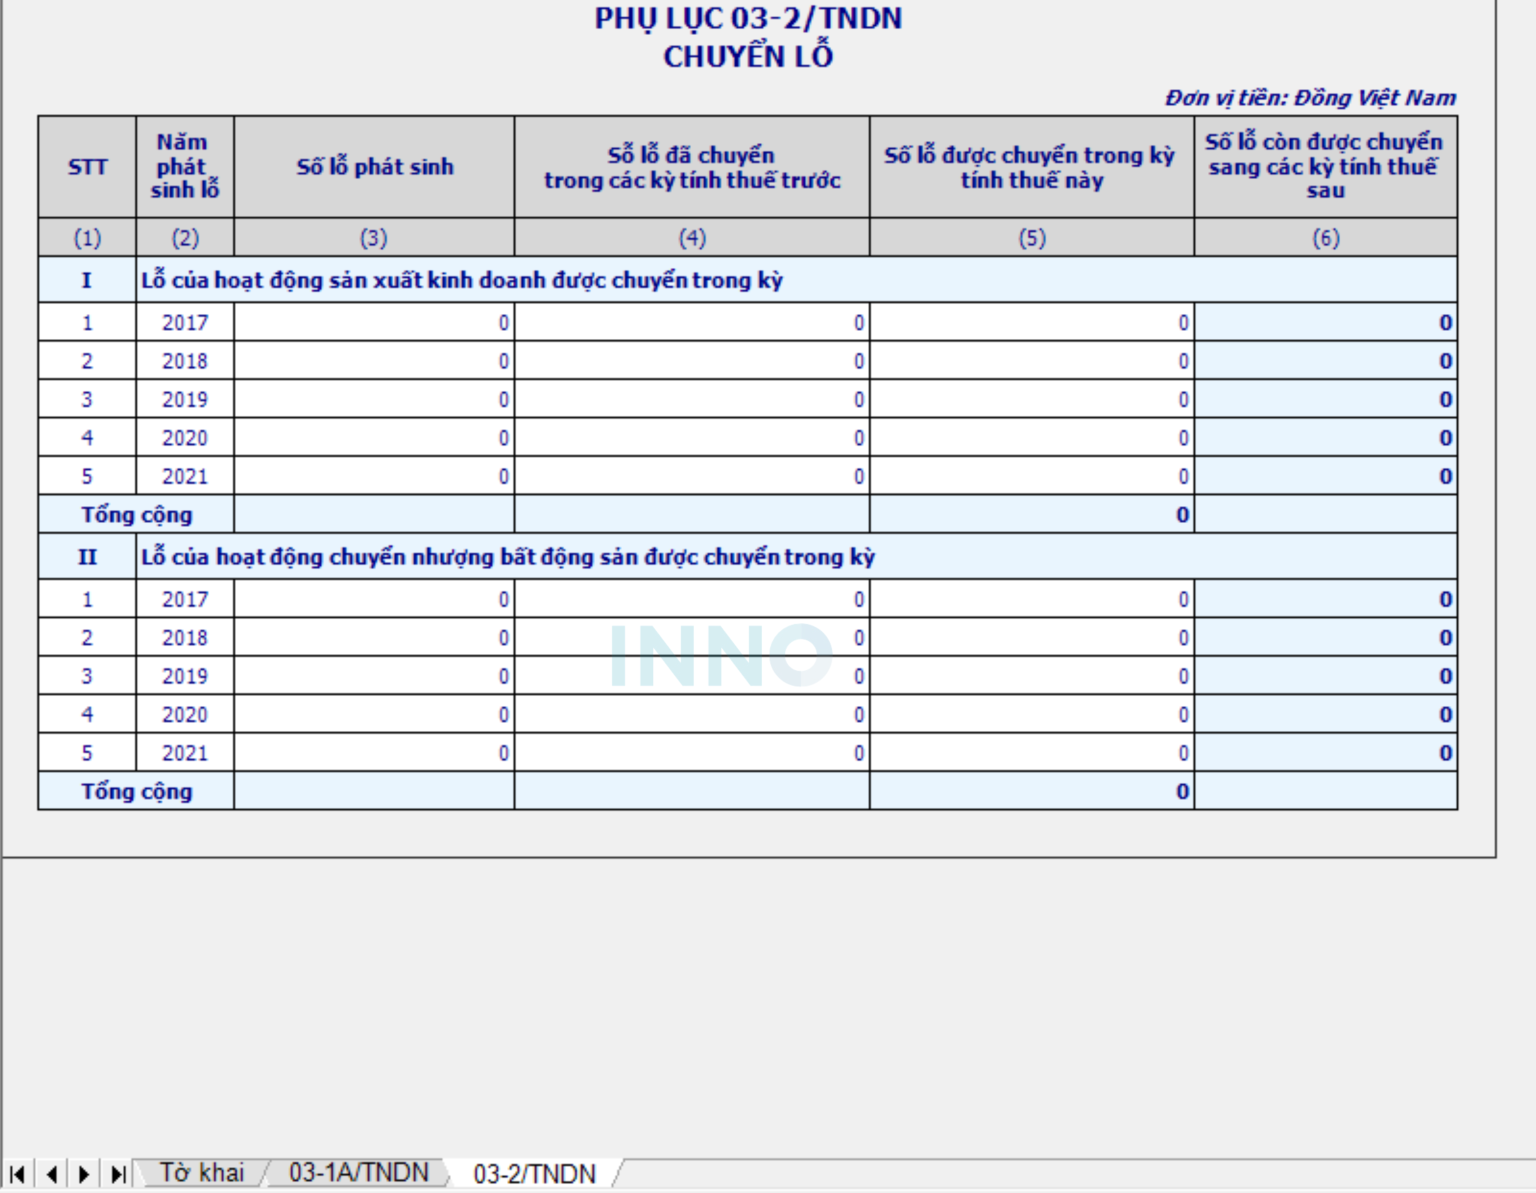Switch to the Tờ khai sheet tab

(201, 1173)
